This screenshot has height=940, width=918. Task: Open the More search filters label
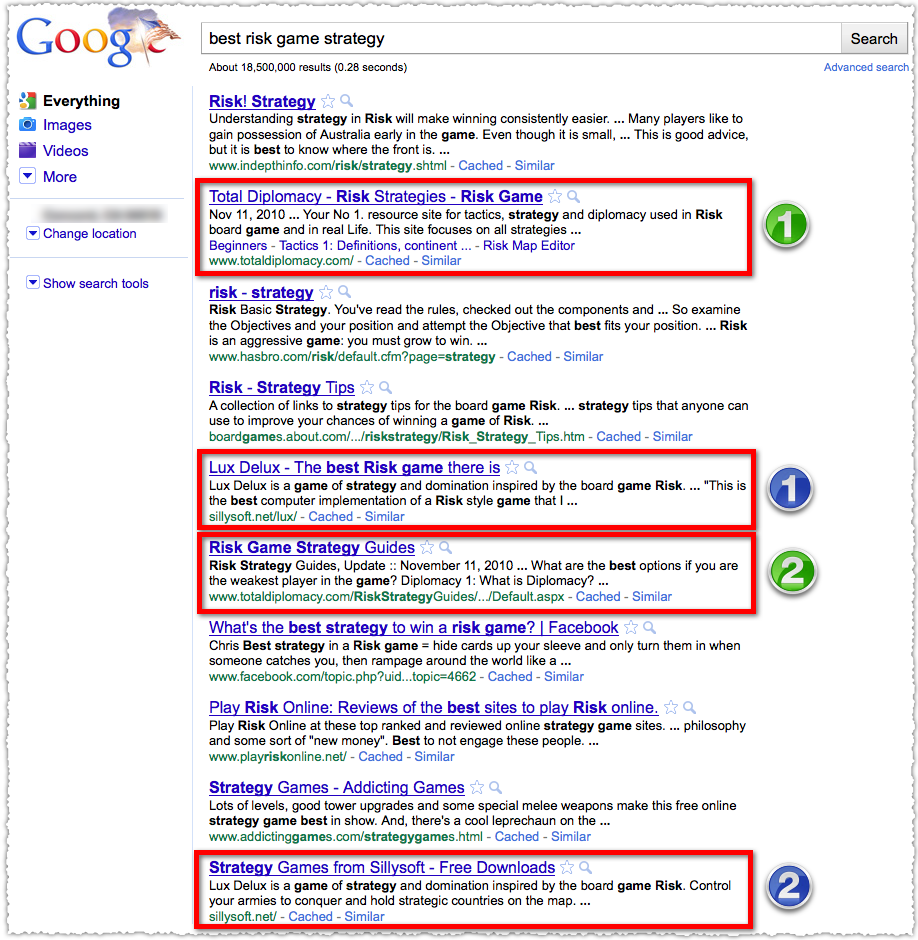(x=60, y=177)
